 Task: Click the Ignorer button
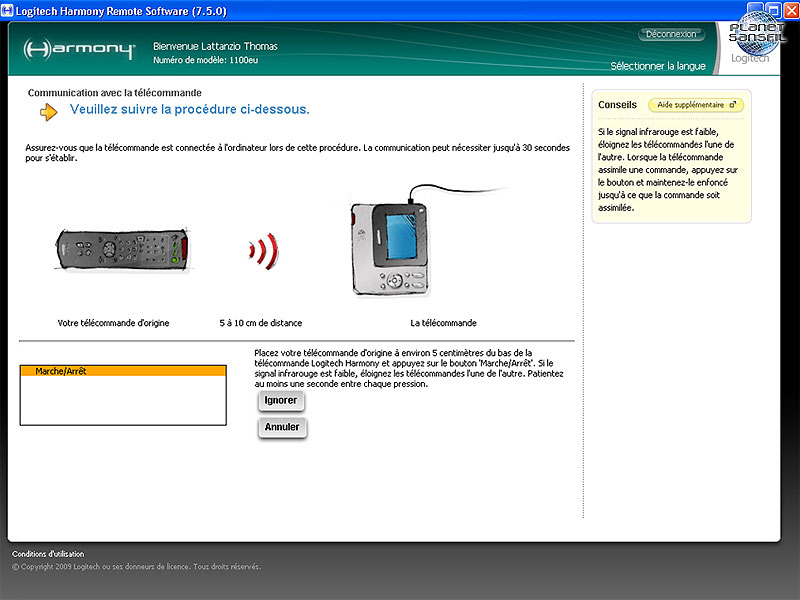pyautogui.click(x=281, y=401)
